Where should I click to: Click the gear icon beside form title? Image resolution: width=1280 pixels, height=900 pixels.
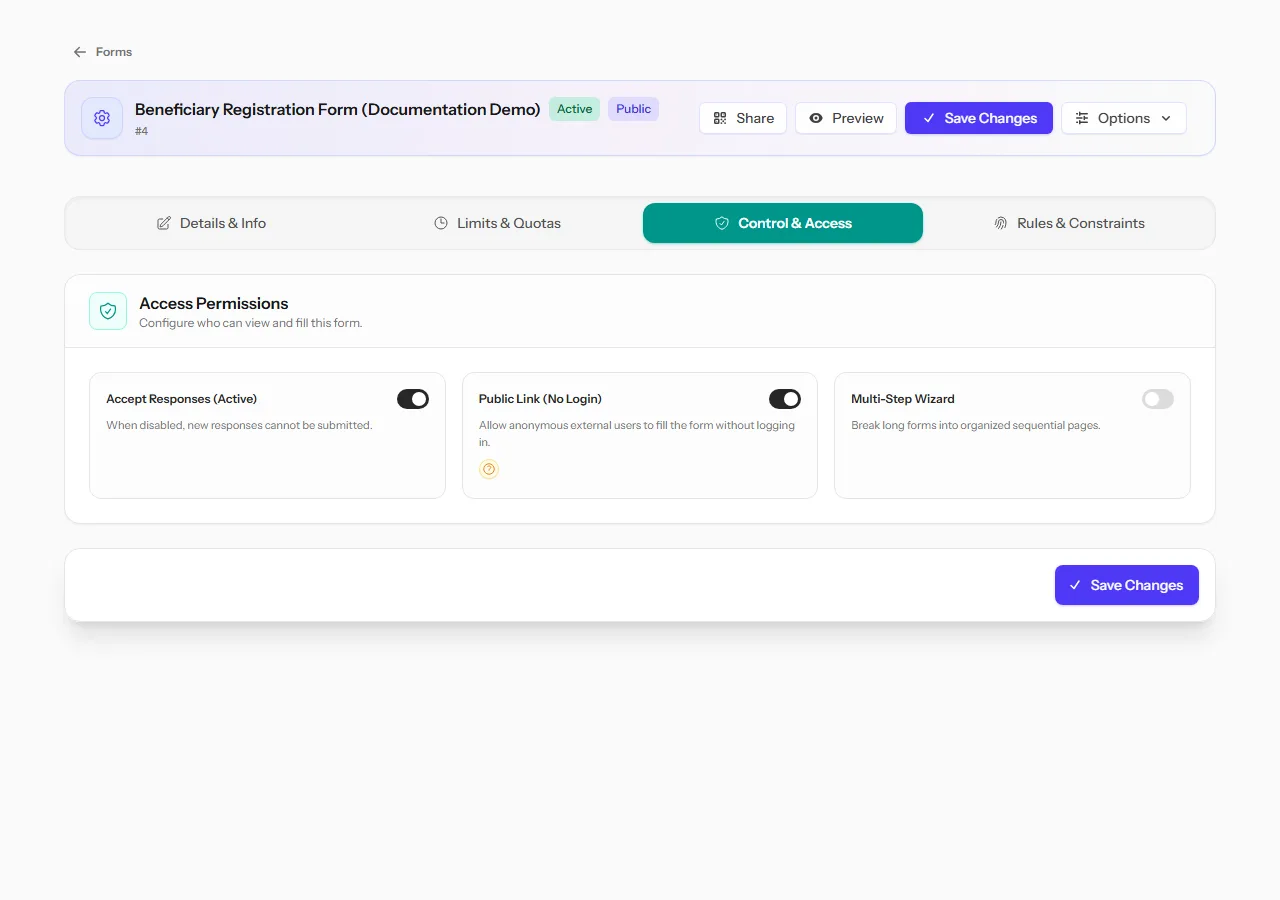pyautogui.click(x=102, y=118)
